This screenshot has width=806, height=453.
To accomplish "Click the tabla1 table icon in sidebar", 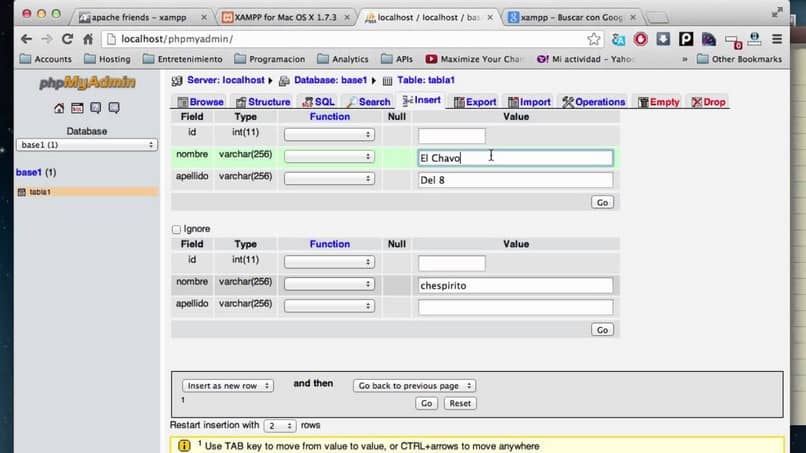I will click(22, 192).
